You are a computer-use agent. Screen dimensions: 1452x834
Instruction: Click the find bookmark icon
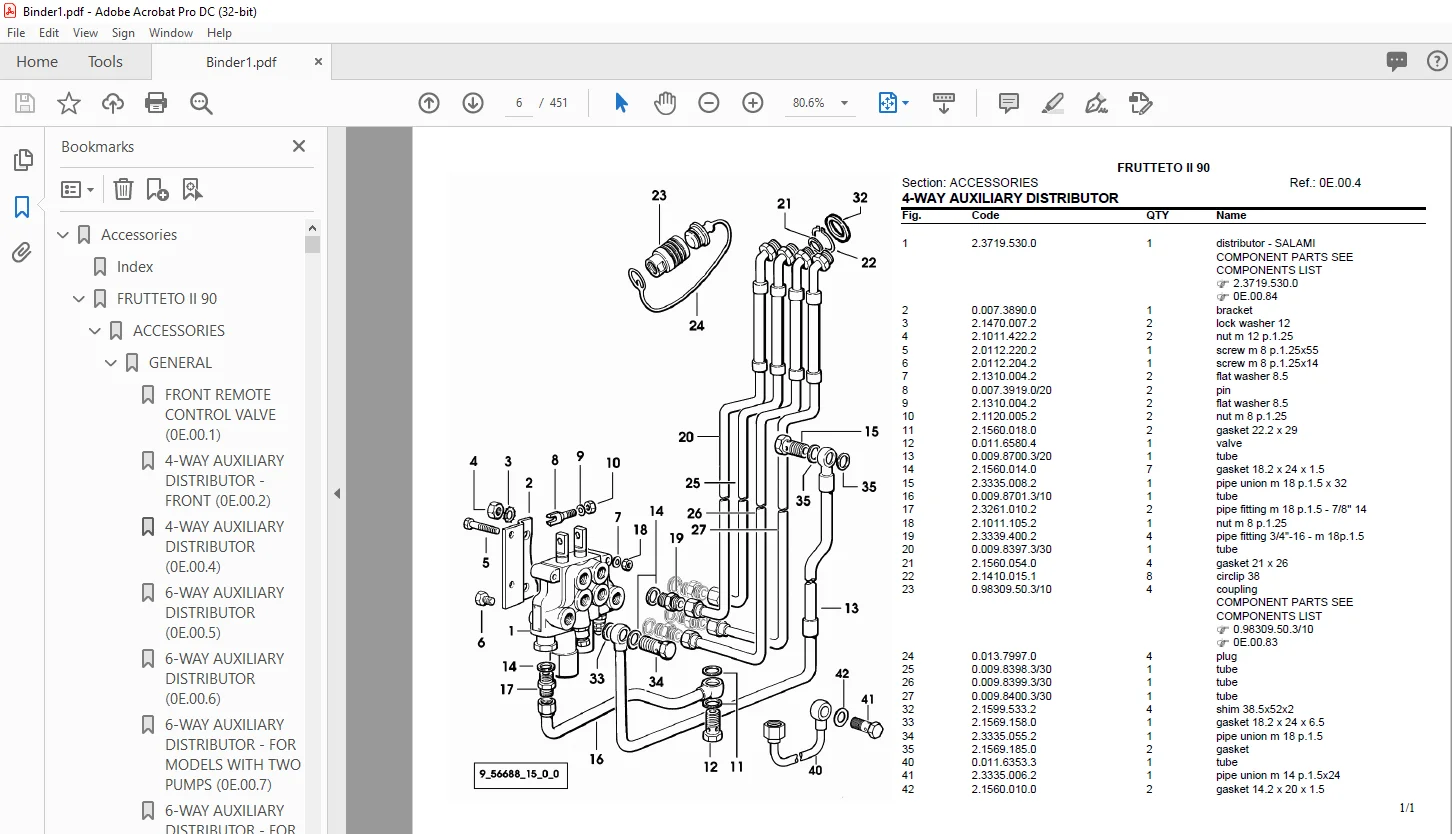point(193,189)
